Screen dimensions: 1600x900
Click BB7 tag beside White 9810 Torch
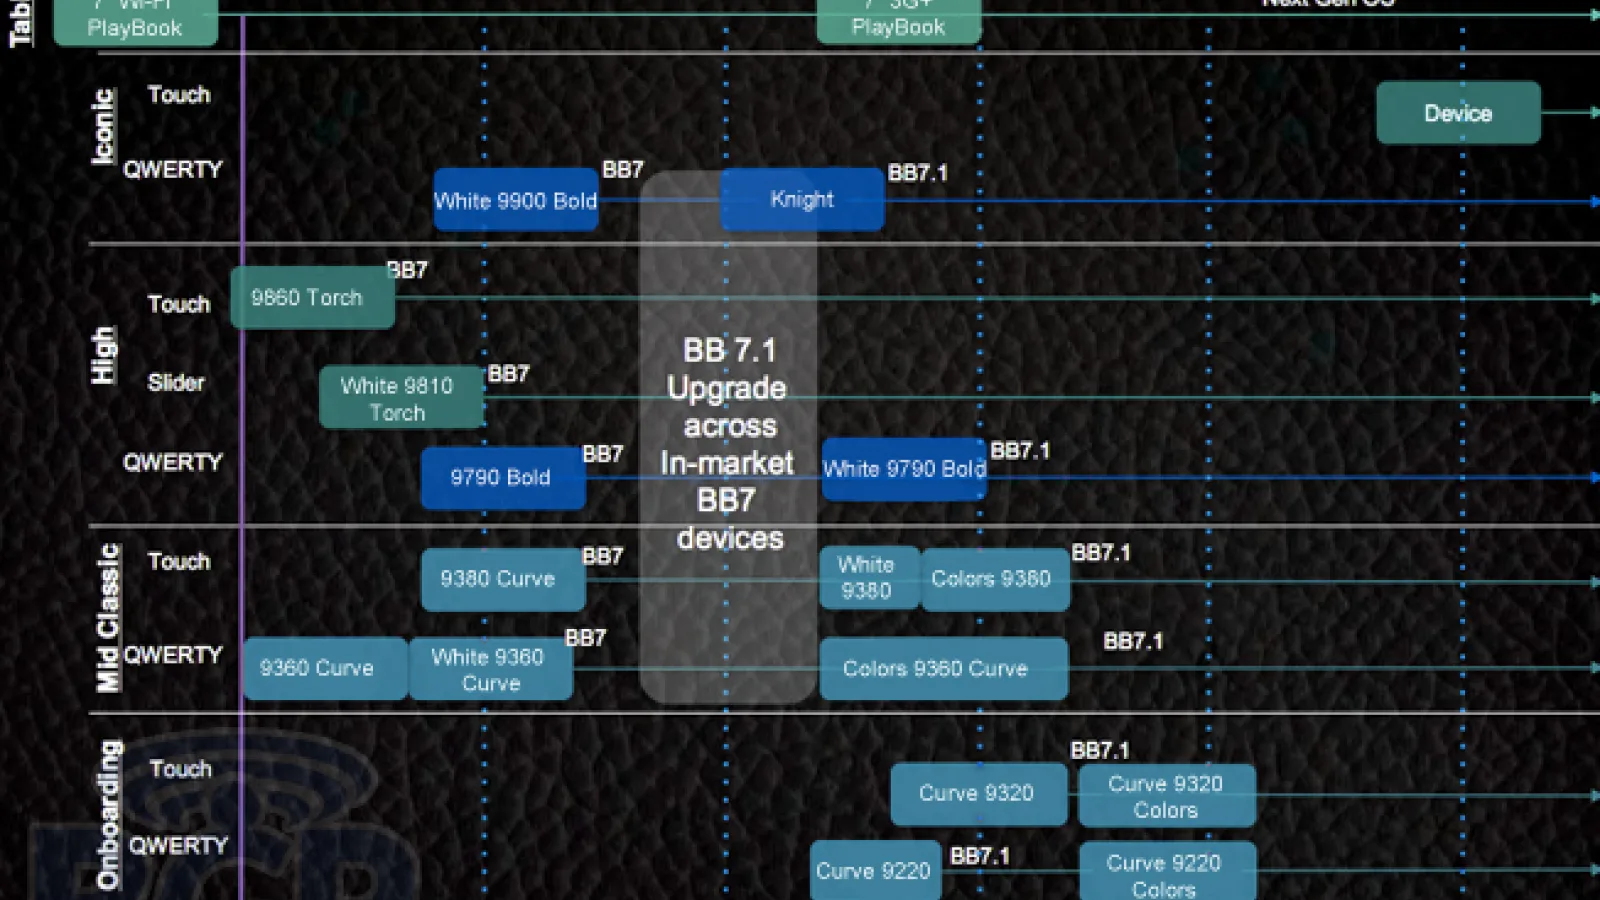pyautogui.click(x=509, y=374)
